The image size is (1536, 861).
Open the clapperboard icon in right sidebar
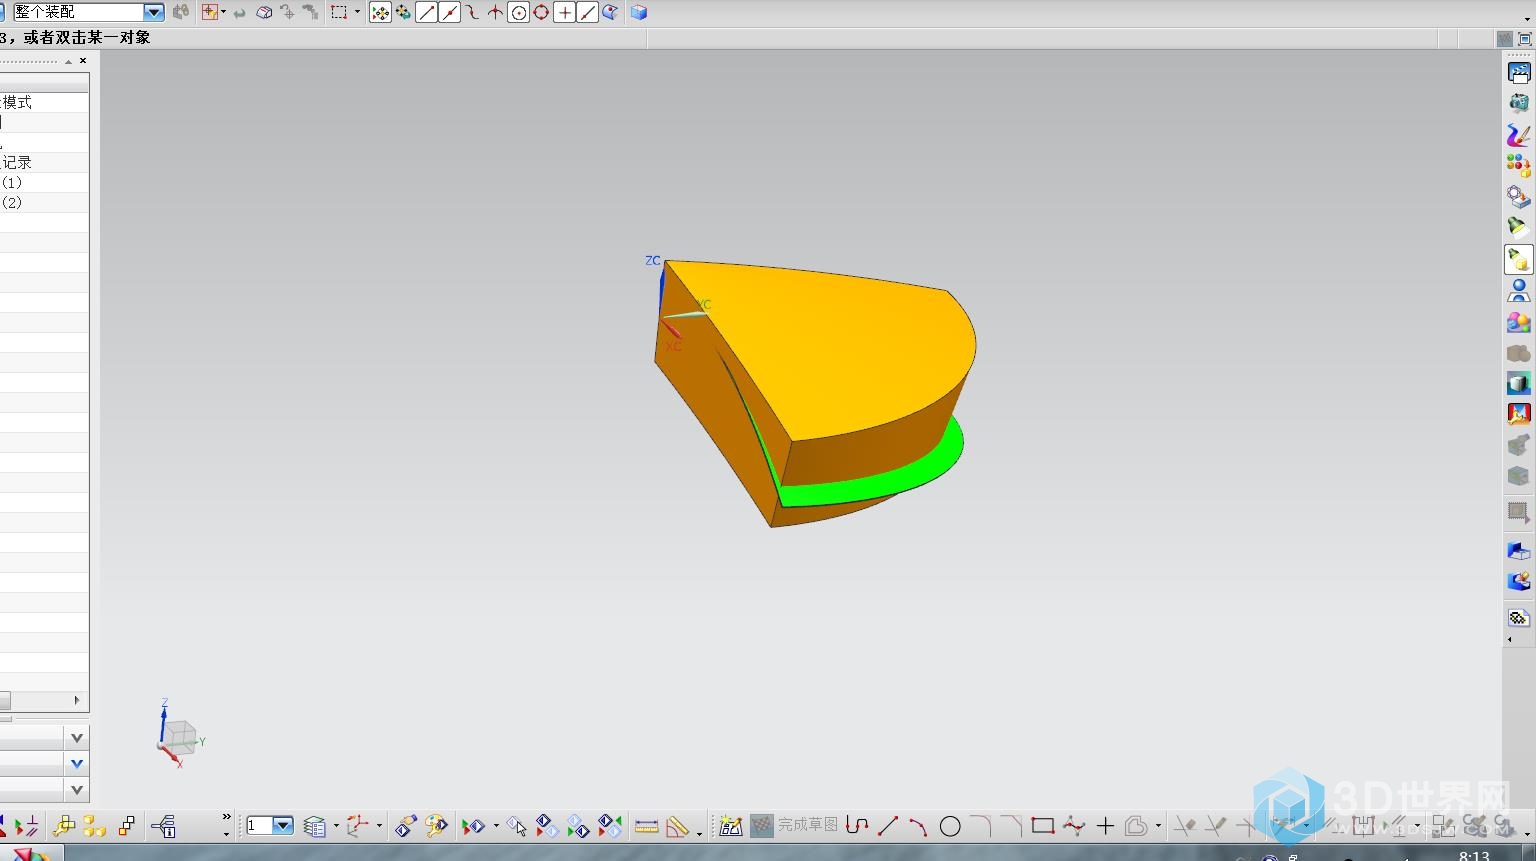[x=1519, y=73]
